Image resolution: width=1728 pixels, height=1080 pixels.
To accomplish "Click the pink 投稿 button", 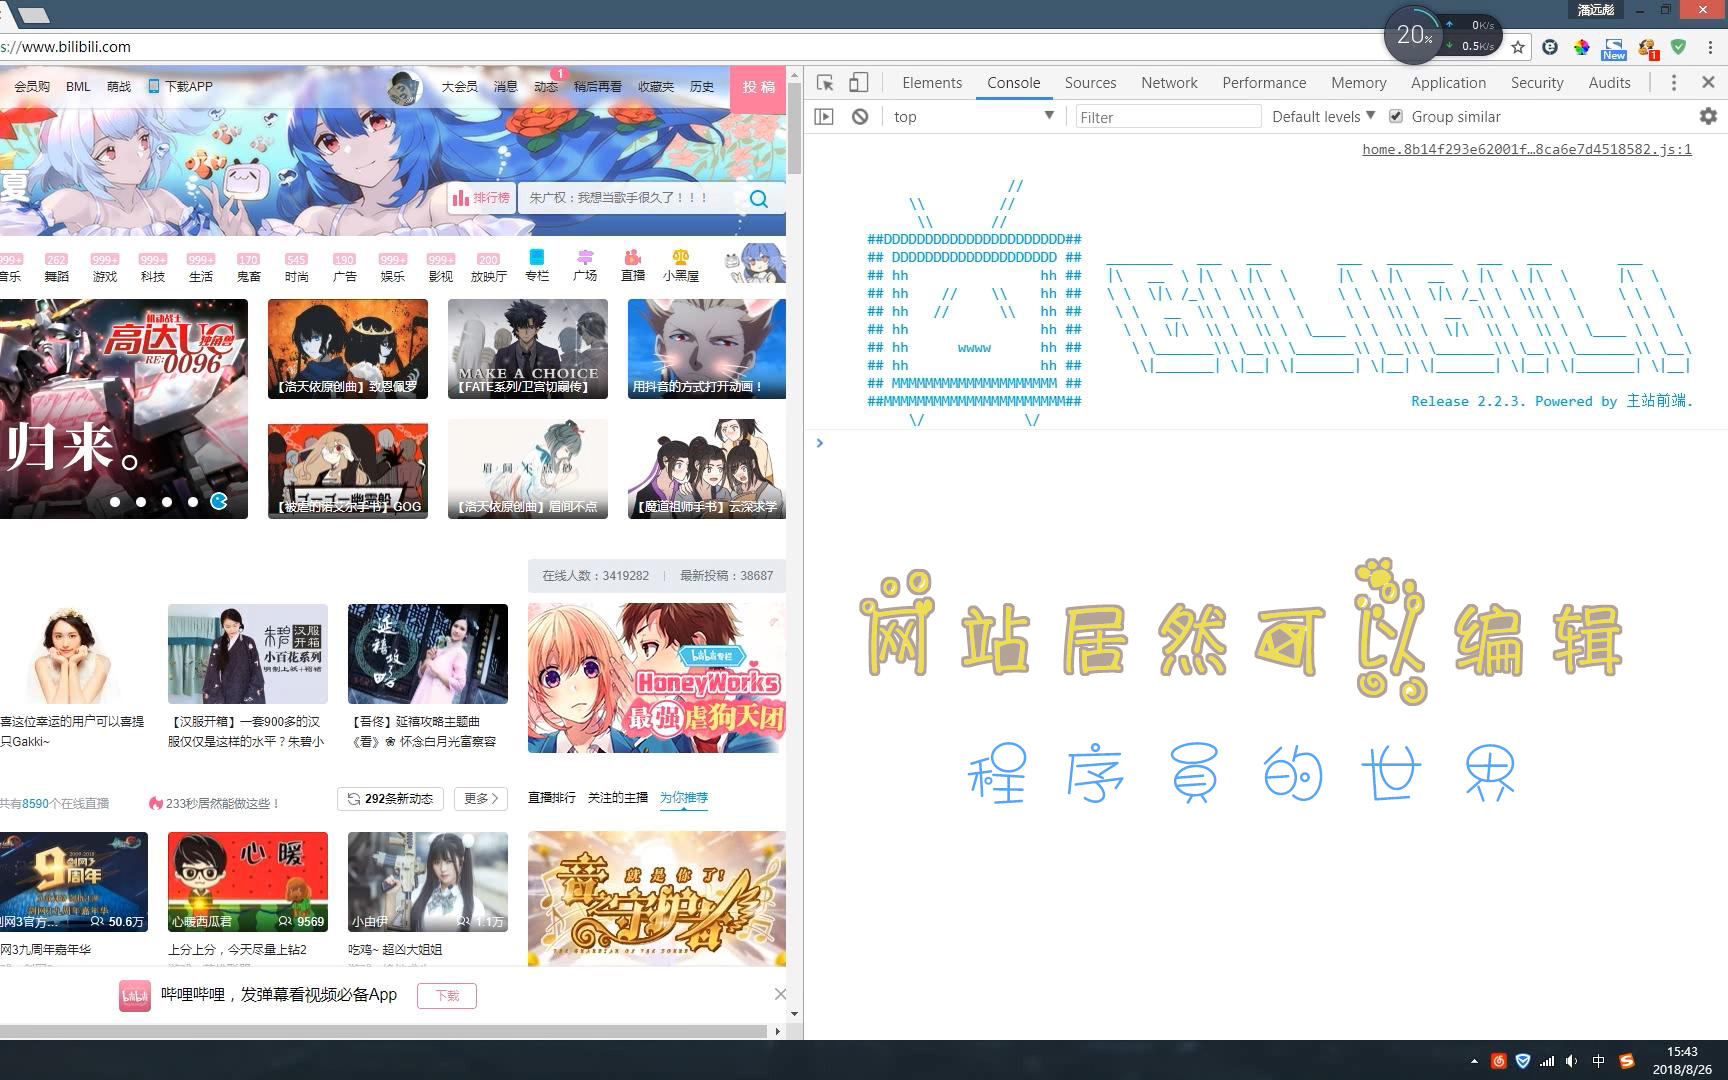I will tap(759, 87).
